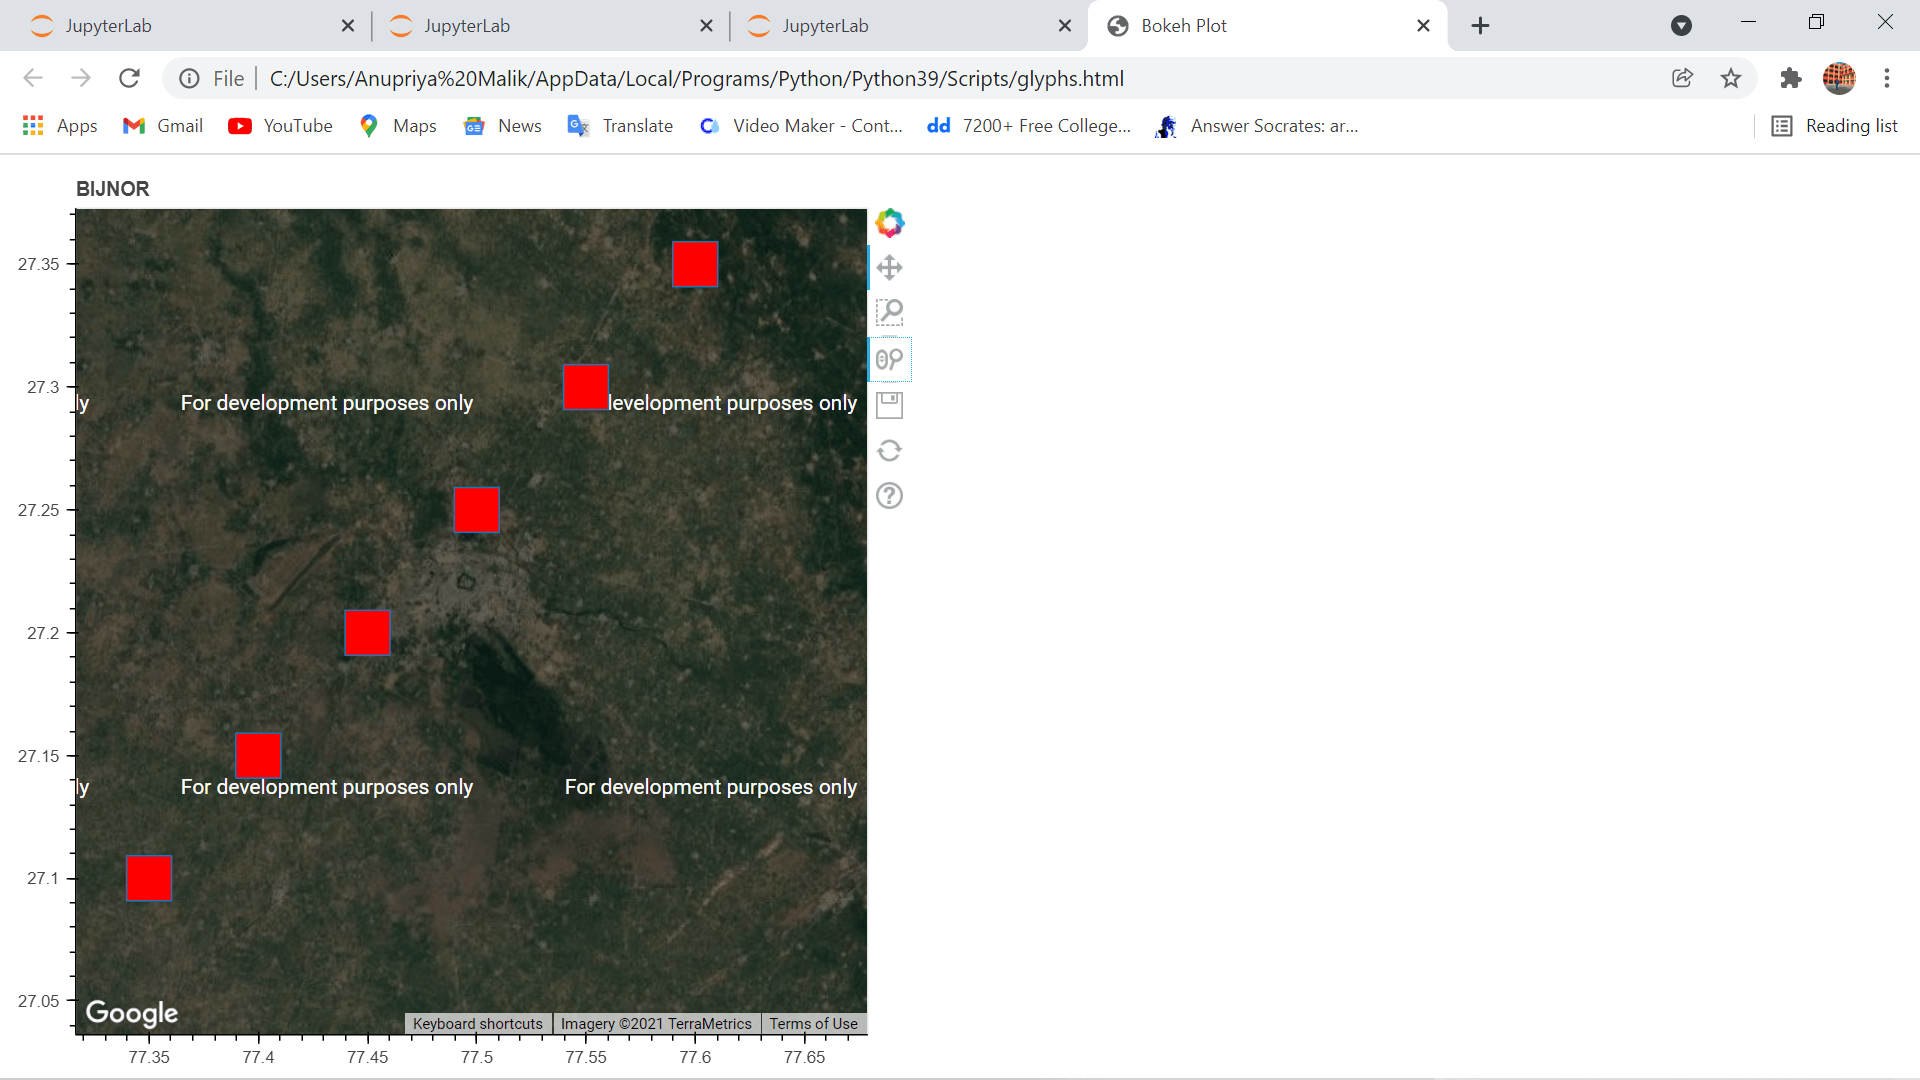Open the map Terms of Use link
This screenshot has height=1080, width=1920.
[x=814, y=1024]
